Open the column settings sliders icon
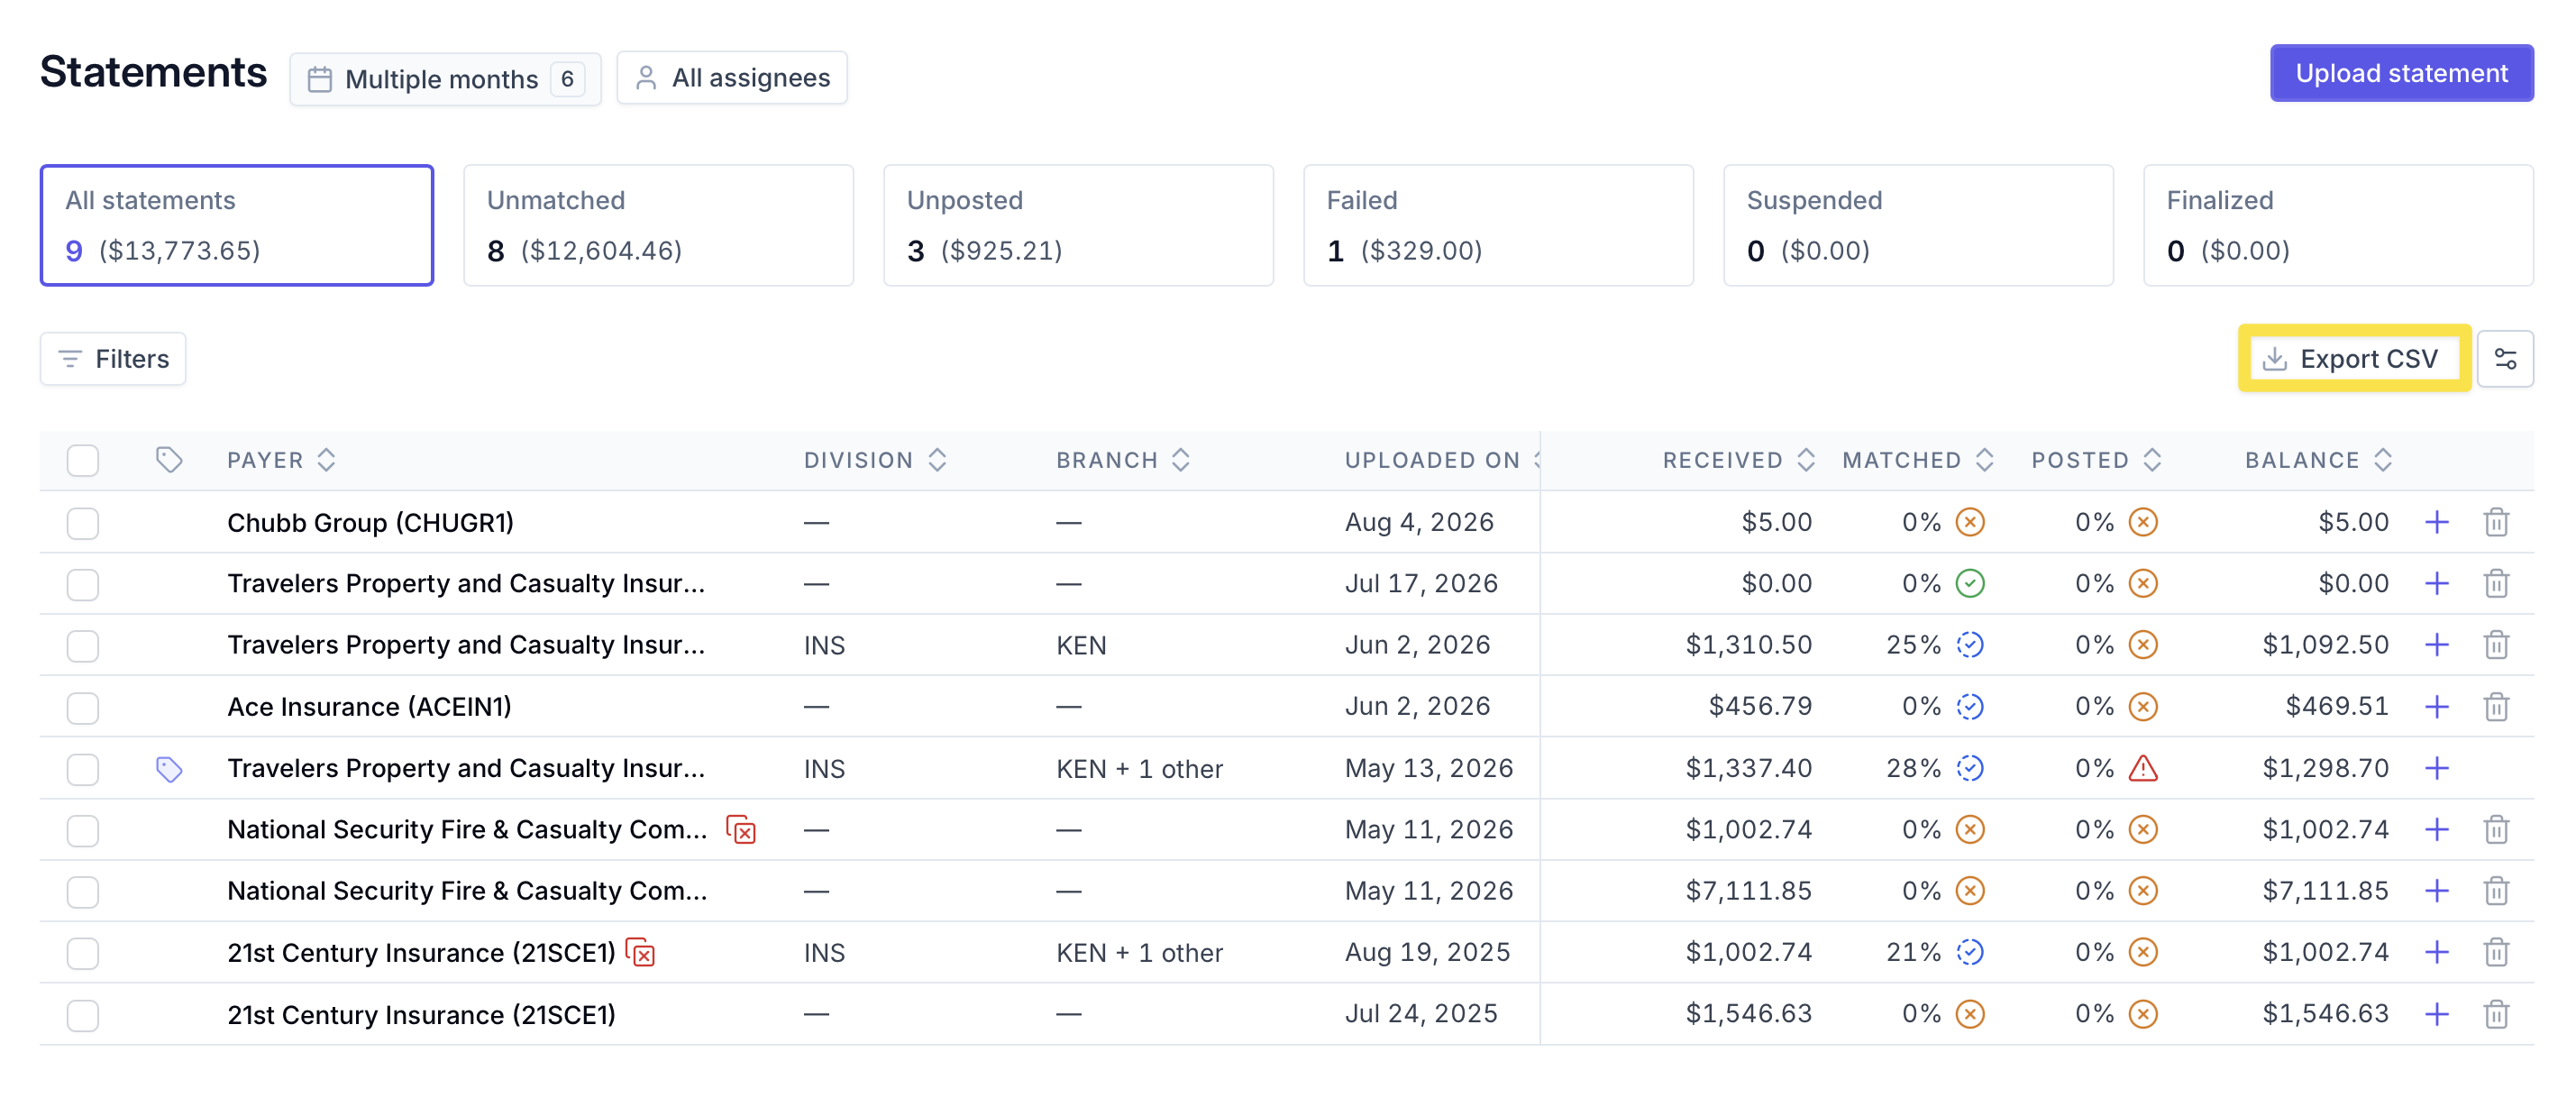Image resolution: width=2576 pixels, height=1107 pixels. 2505,359
